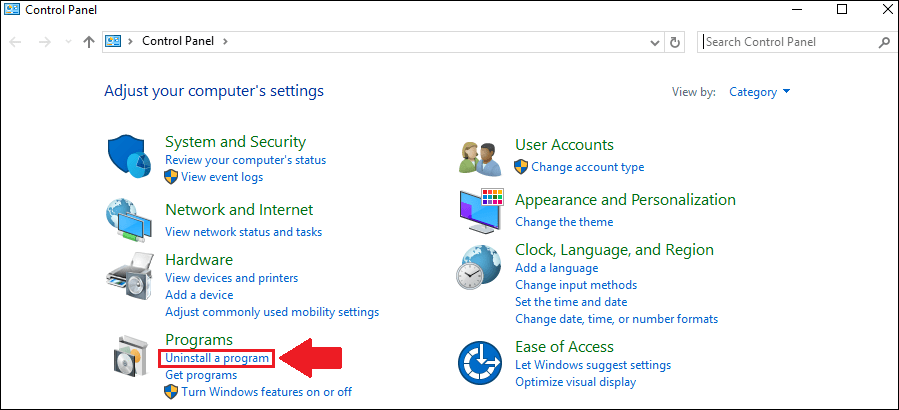The height and width of the screenshot is (410, 899).
Task: Expand the View by Category dropdown
Action: pyautogui.click(x=760, y=92)
